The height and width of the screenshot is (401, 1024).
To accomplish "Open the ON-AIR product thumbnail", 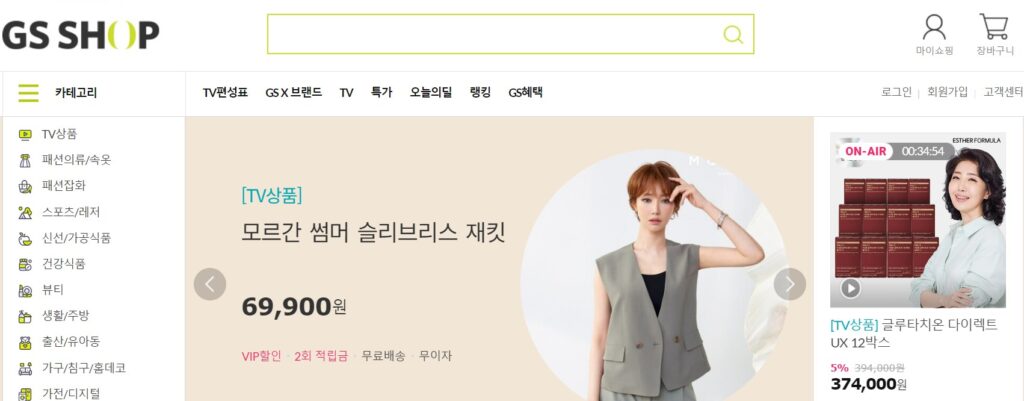I will pos(918,220).
